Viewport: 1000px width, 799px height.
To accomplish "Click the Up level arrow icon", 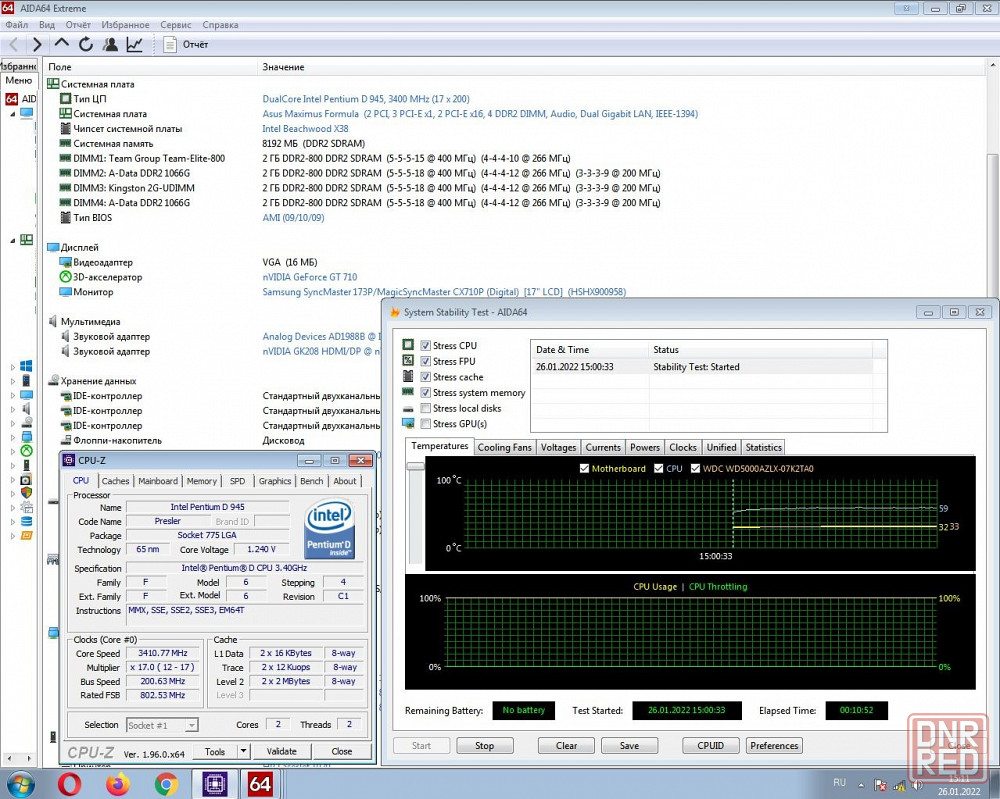I will coord(62,44).
